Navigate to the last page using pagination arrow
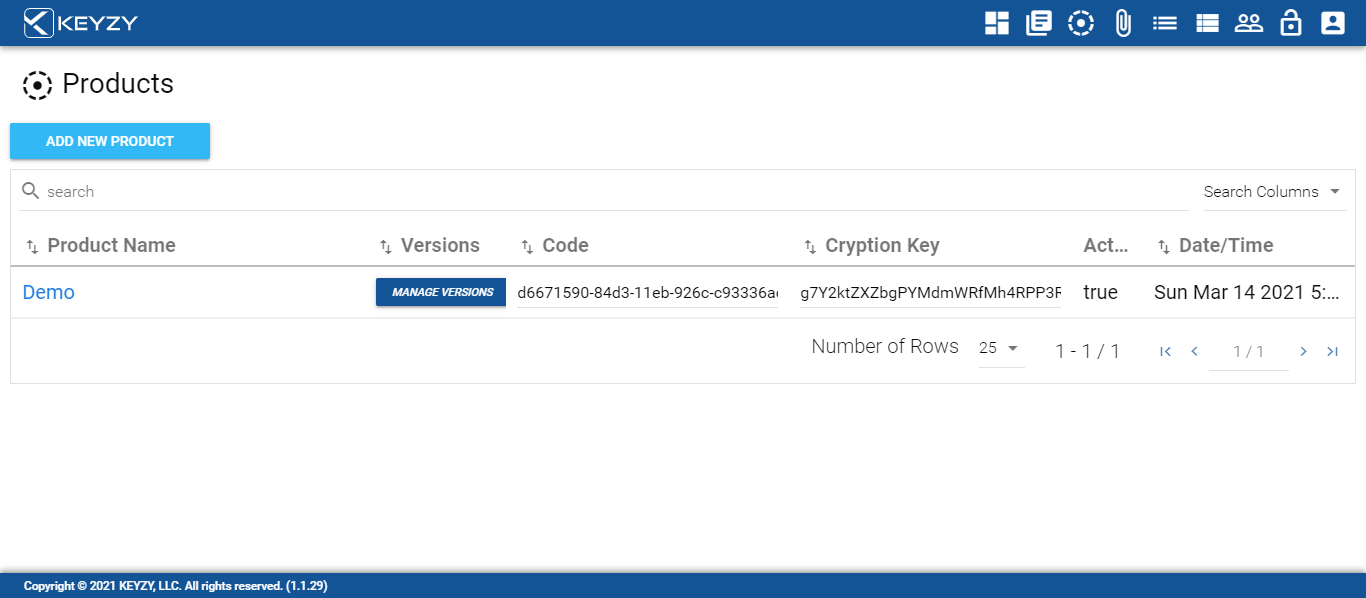1366x598 pixels. 1333,351
